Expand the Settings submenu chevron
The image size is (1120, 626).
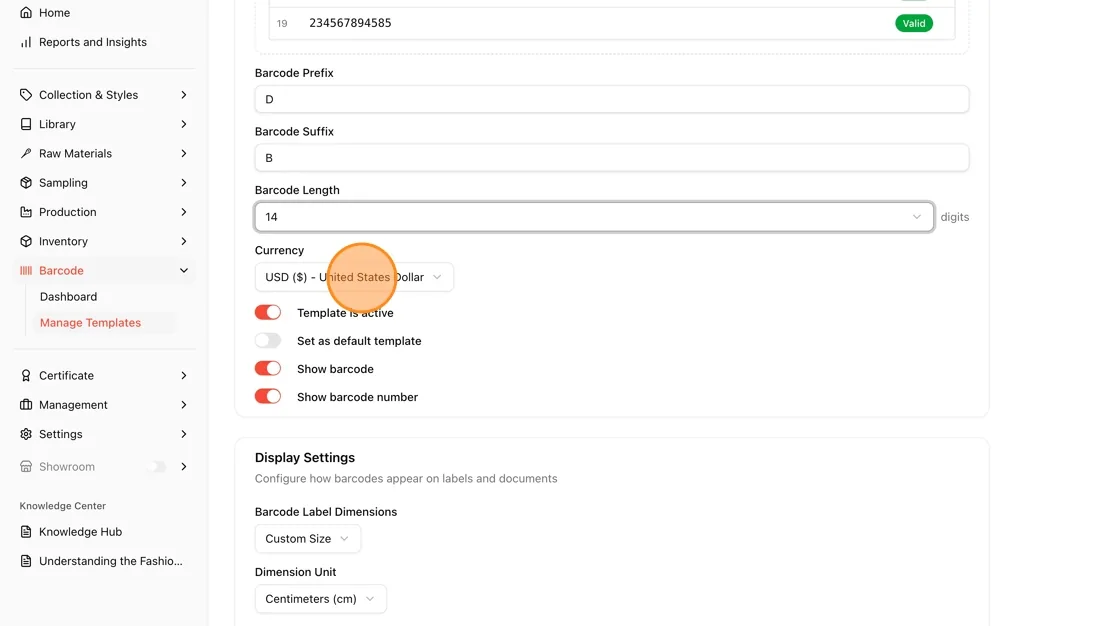coord(184,434)
